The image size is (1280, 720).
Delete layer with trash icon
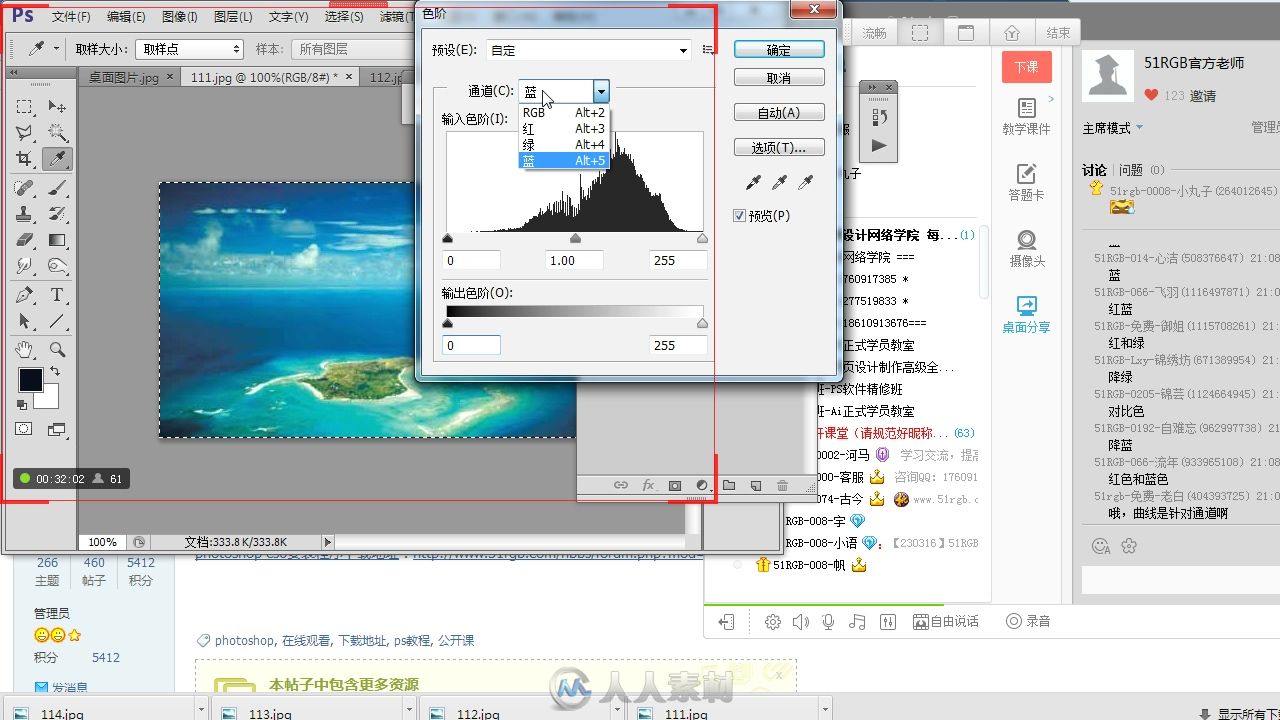coord(782,485)
